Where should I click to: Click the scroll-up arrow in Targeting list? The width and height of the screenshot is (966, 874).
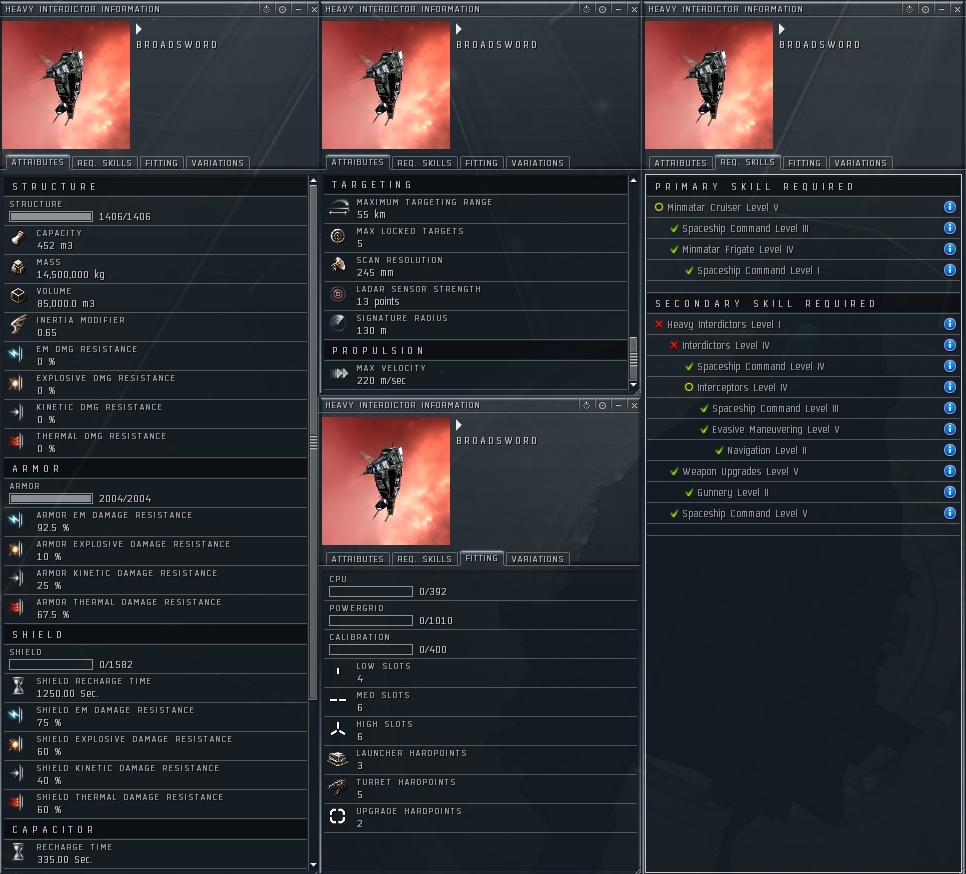click(633, 180)
